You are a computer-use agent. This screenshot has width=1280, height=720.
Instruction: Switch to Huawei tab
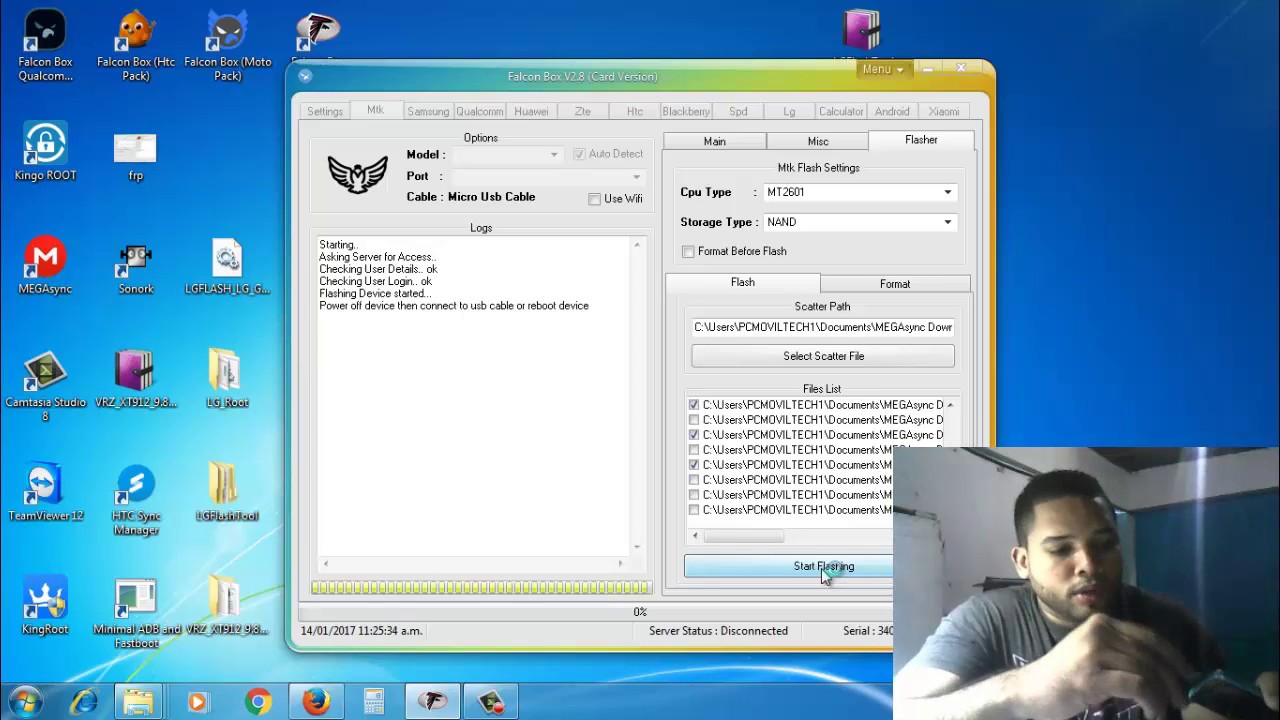coord(531,111)
